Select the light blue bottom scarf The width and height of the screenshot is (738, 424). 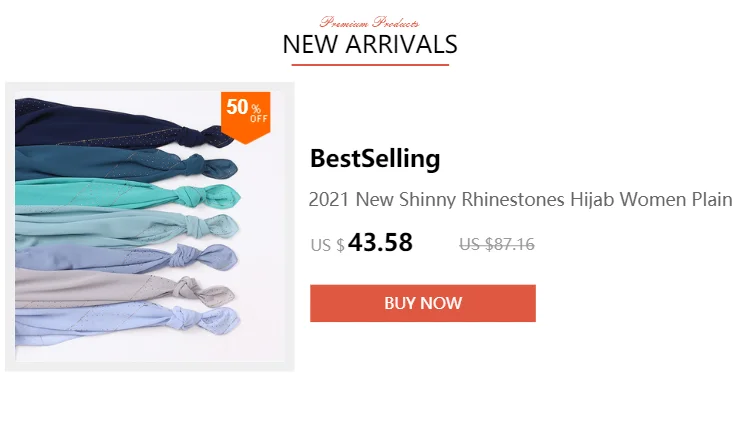tap(127, 325)
